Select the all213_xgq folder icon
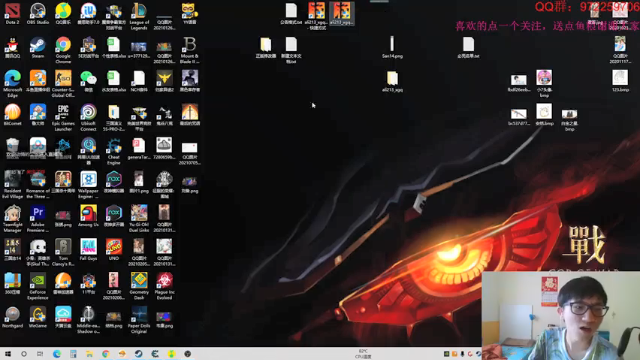The width and height of the screenshot is (640, 360). pos(392,81)
